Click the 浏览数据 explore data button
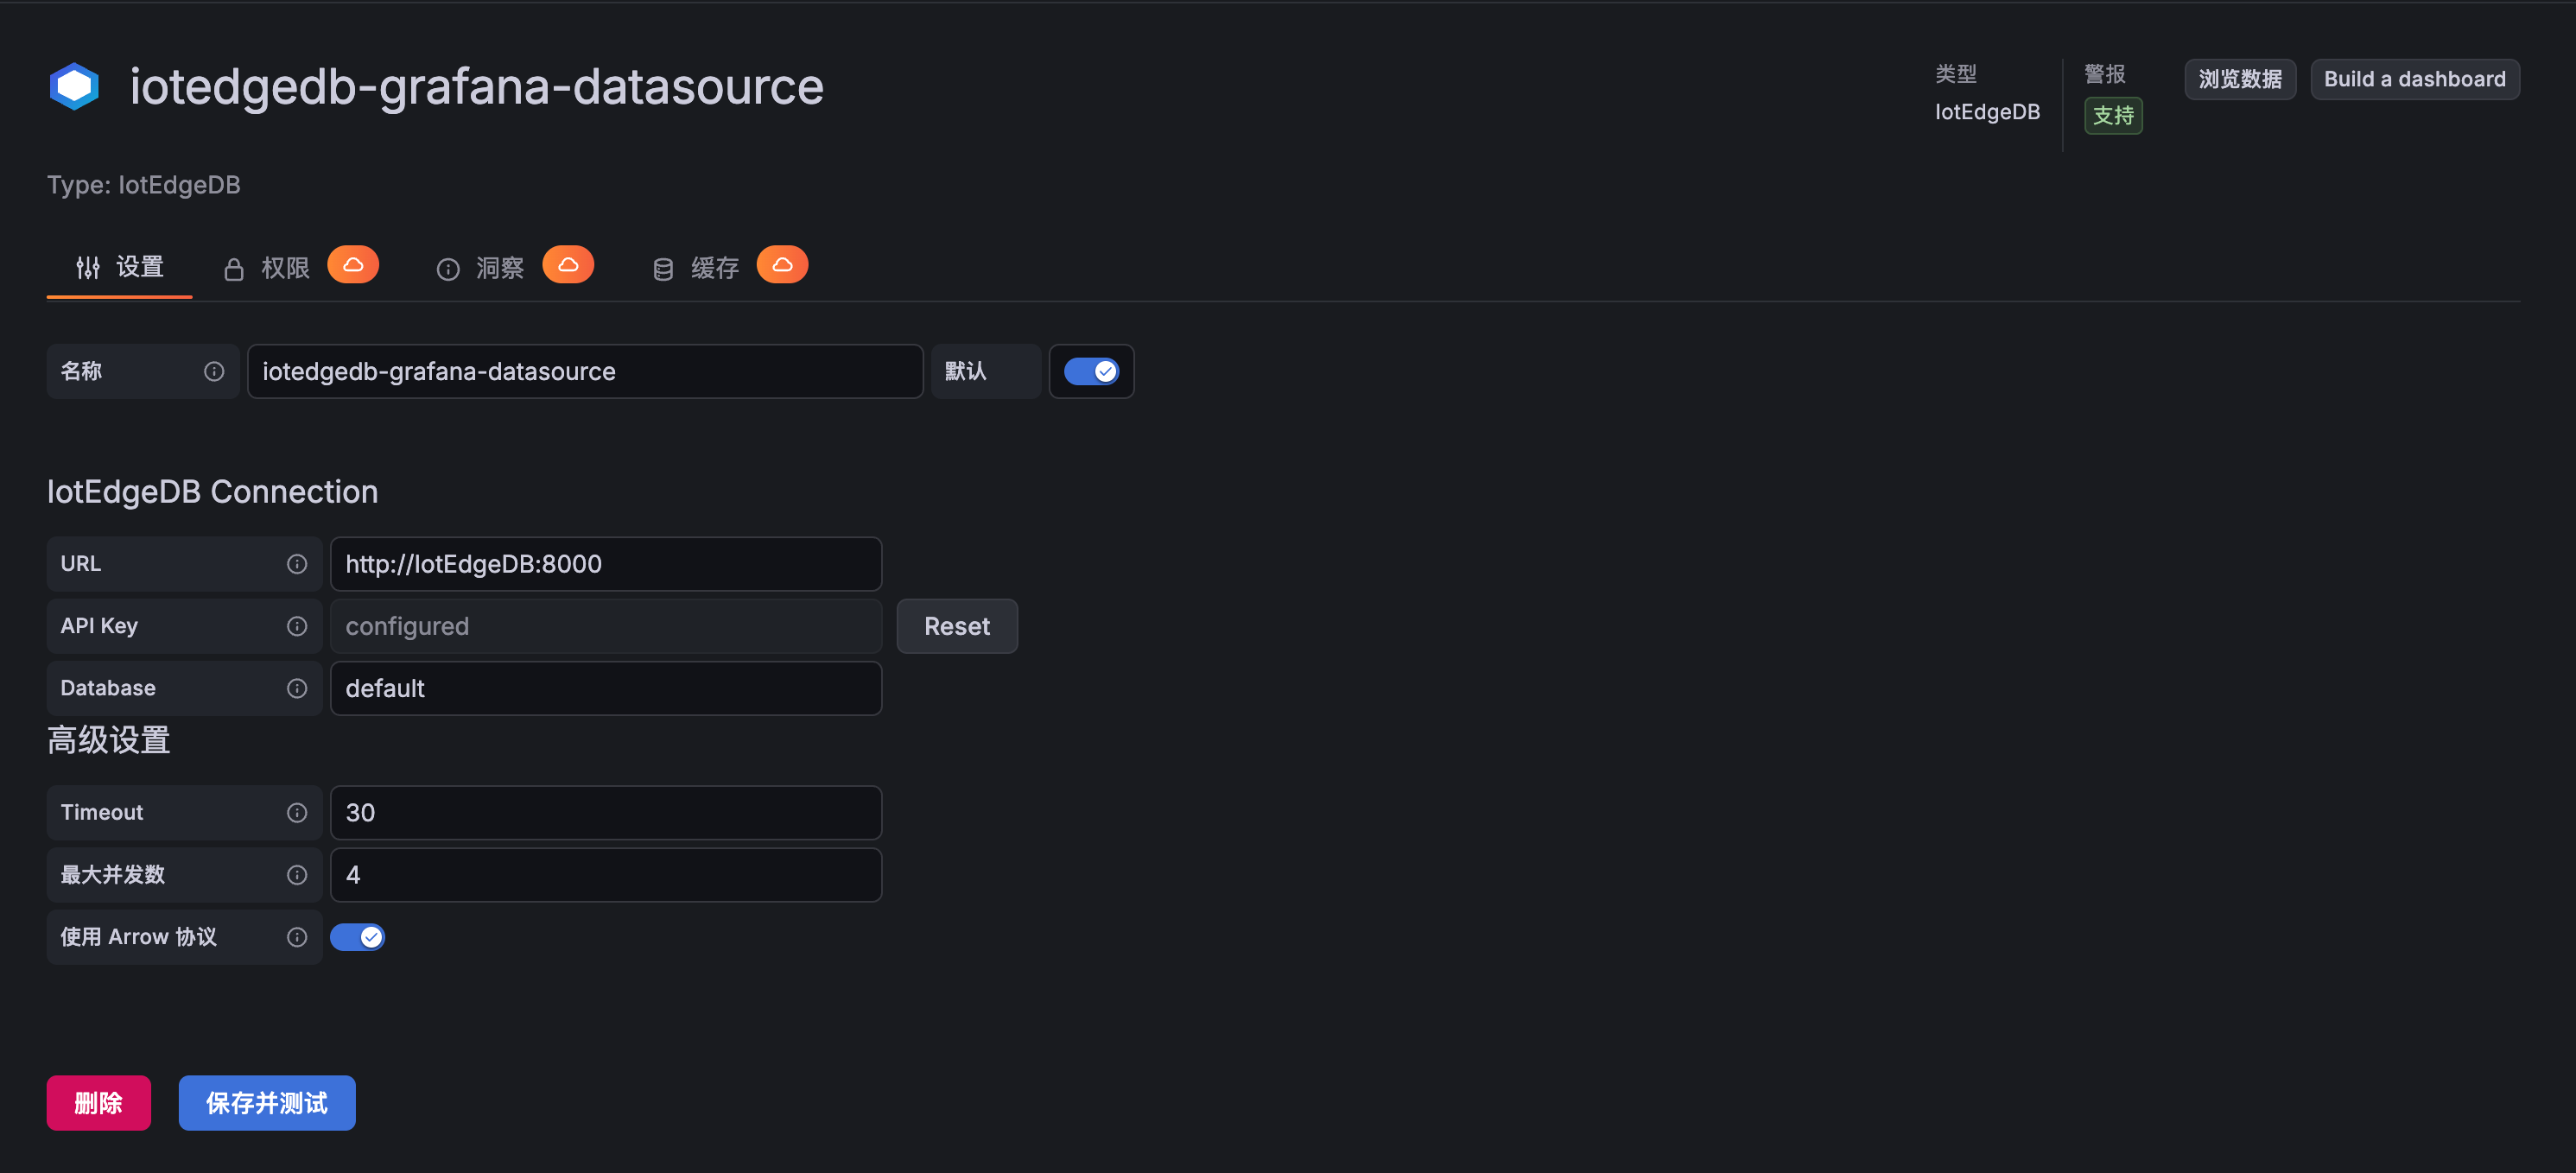 click(x=2240, y=79)
